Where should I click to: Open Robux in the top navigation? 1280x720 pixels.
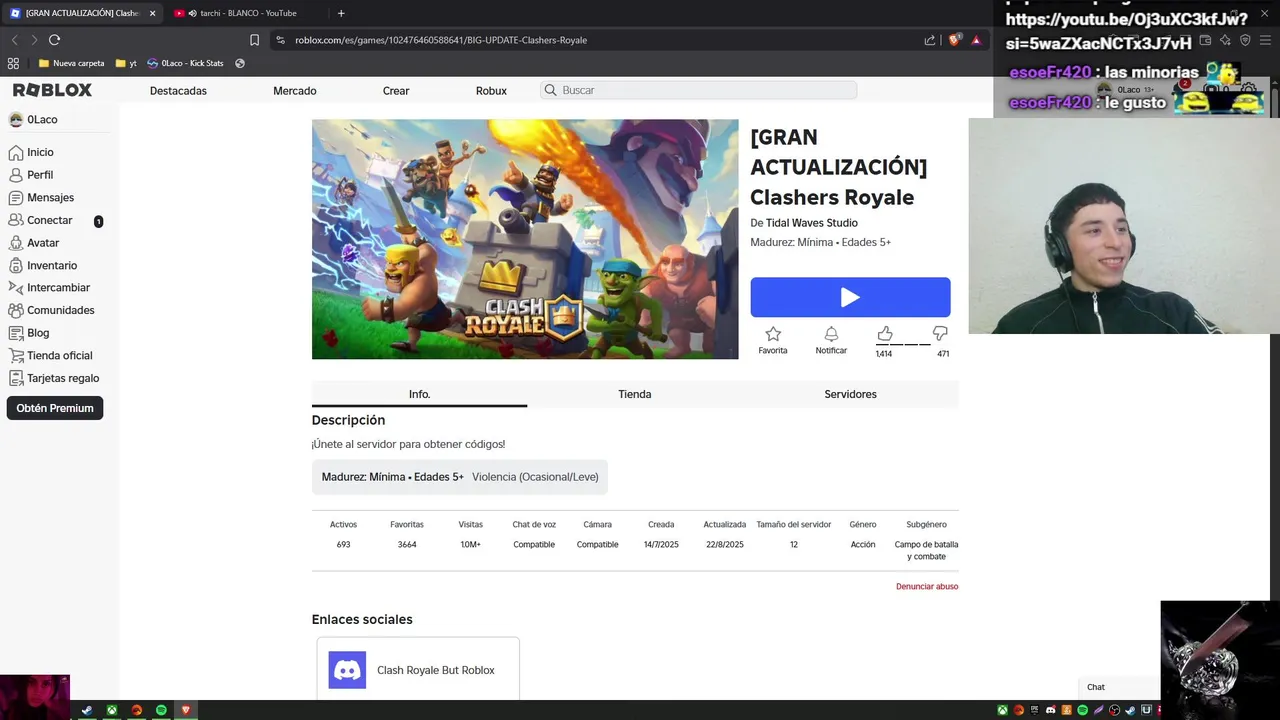coord(491,91)
